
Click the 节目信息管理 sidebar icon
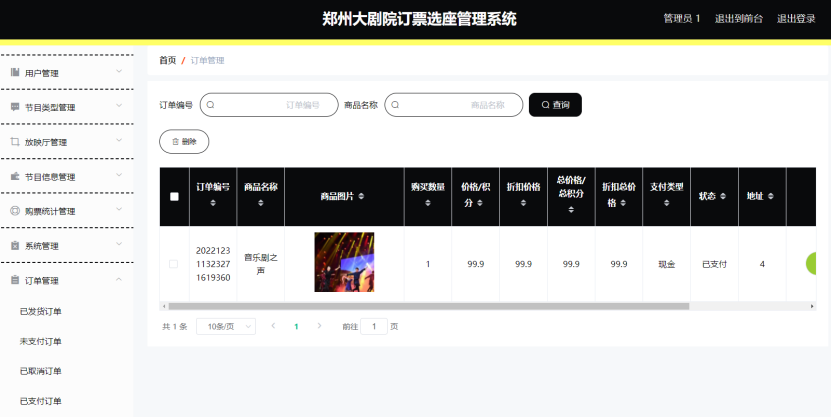(15, 176)
